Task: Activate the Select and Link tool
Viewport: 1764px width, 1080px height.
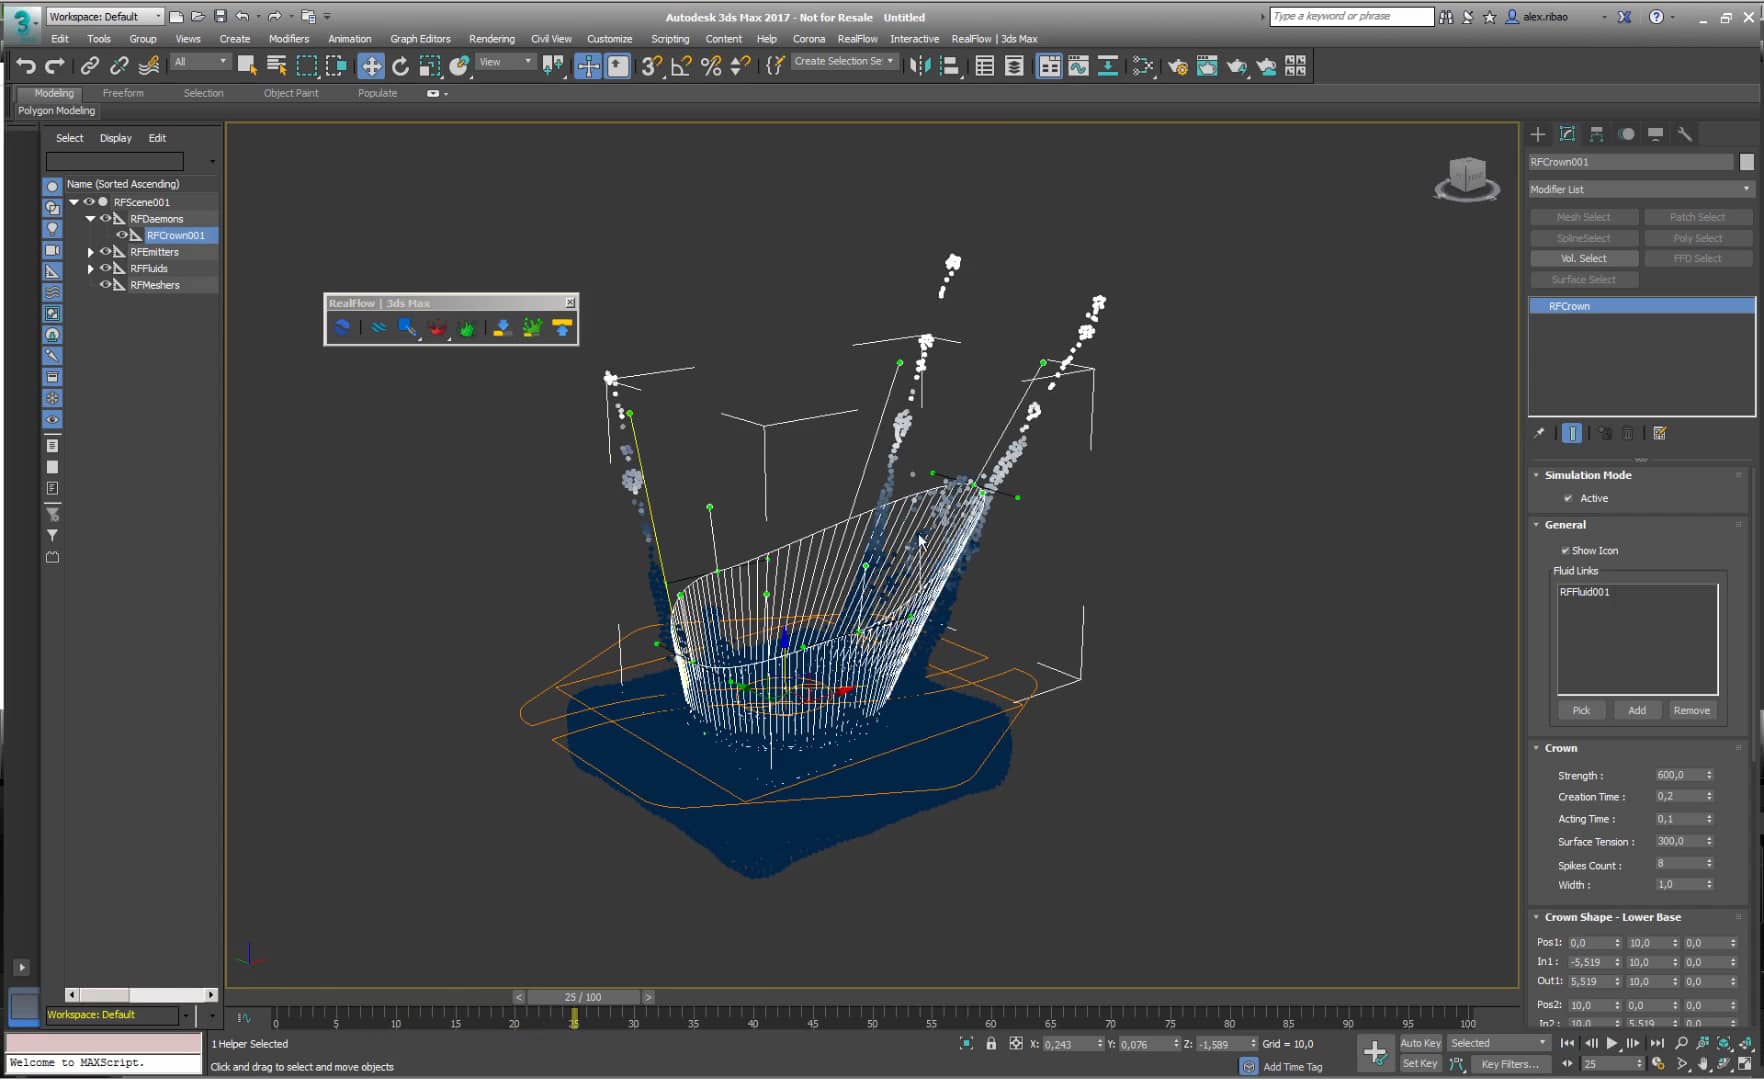Action: coord(89,66)
